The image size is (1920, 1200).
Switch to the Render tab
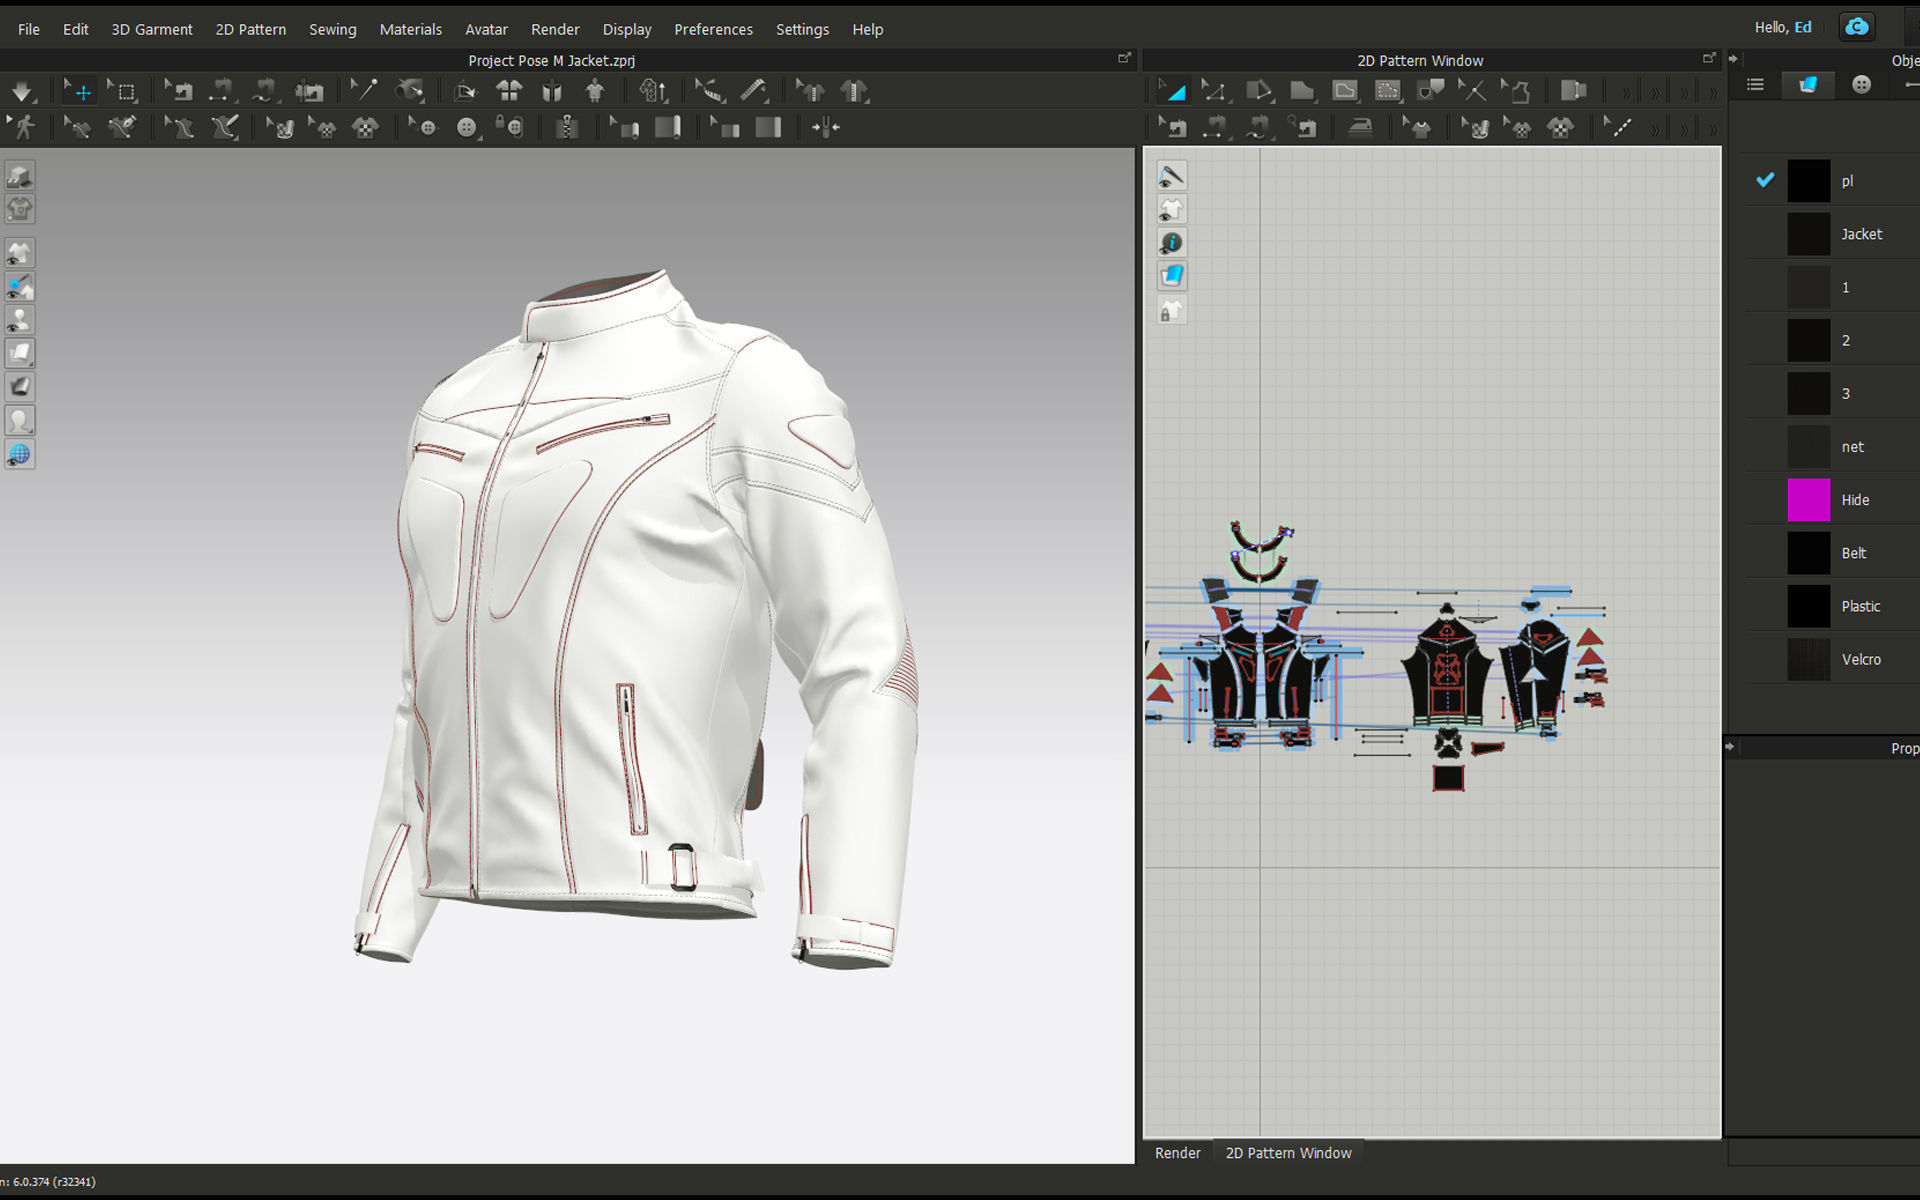pyautogui.click(x=1177, y=1153)
